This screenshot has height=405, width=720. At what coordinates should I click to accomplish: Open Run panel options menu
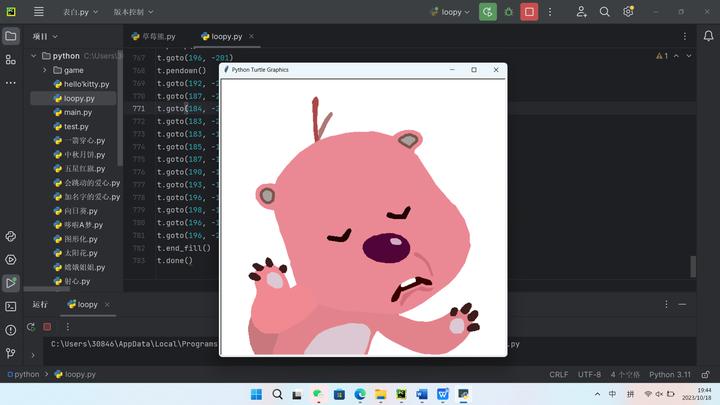point(666,304)
